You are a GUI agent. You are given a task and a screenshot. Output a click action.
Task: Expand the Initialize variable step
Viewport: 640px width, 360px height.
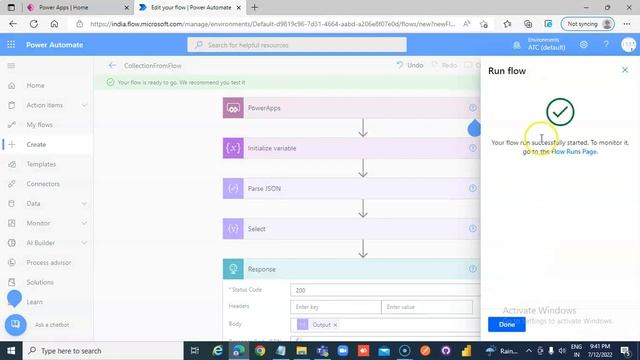351,148
